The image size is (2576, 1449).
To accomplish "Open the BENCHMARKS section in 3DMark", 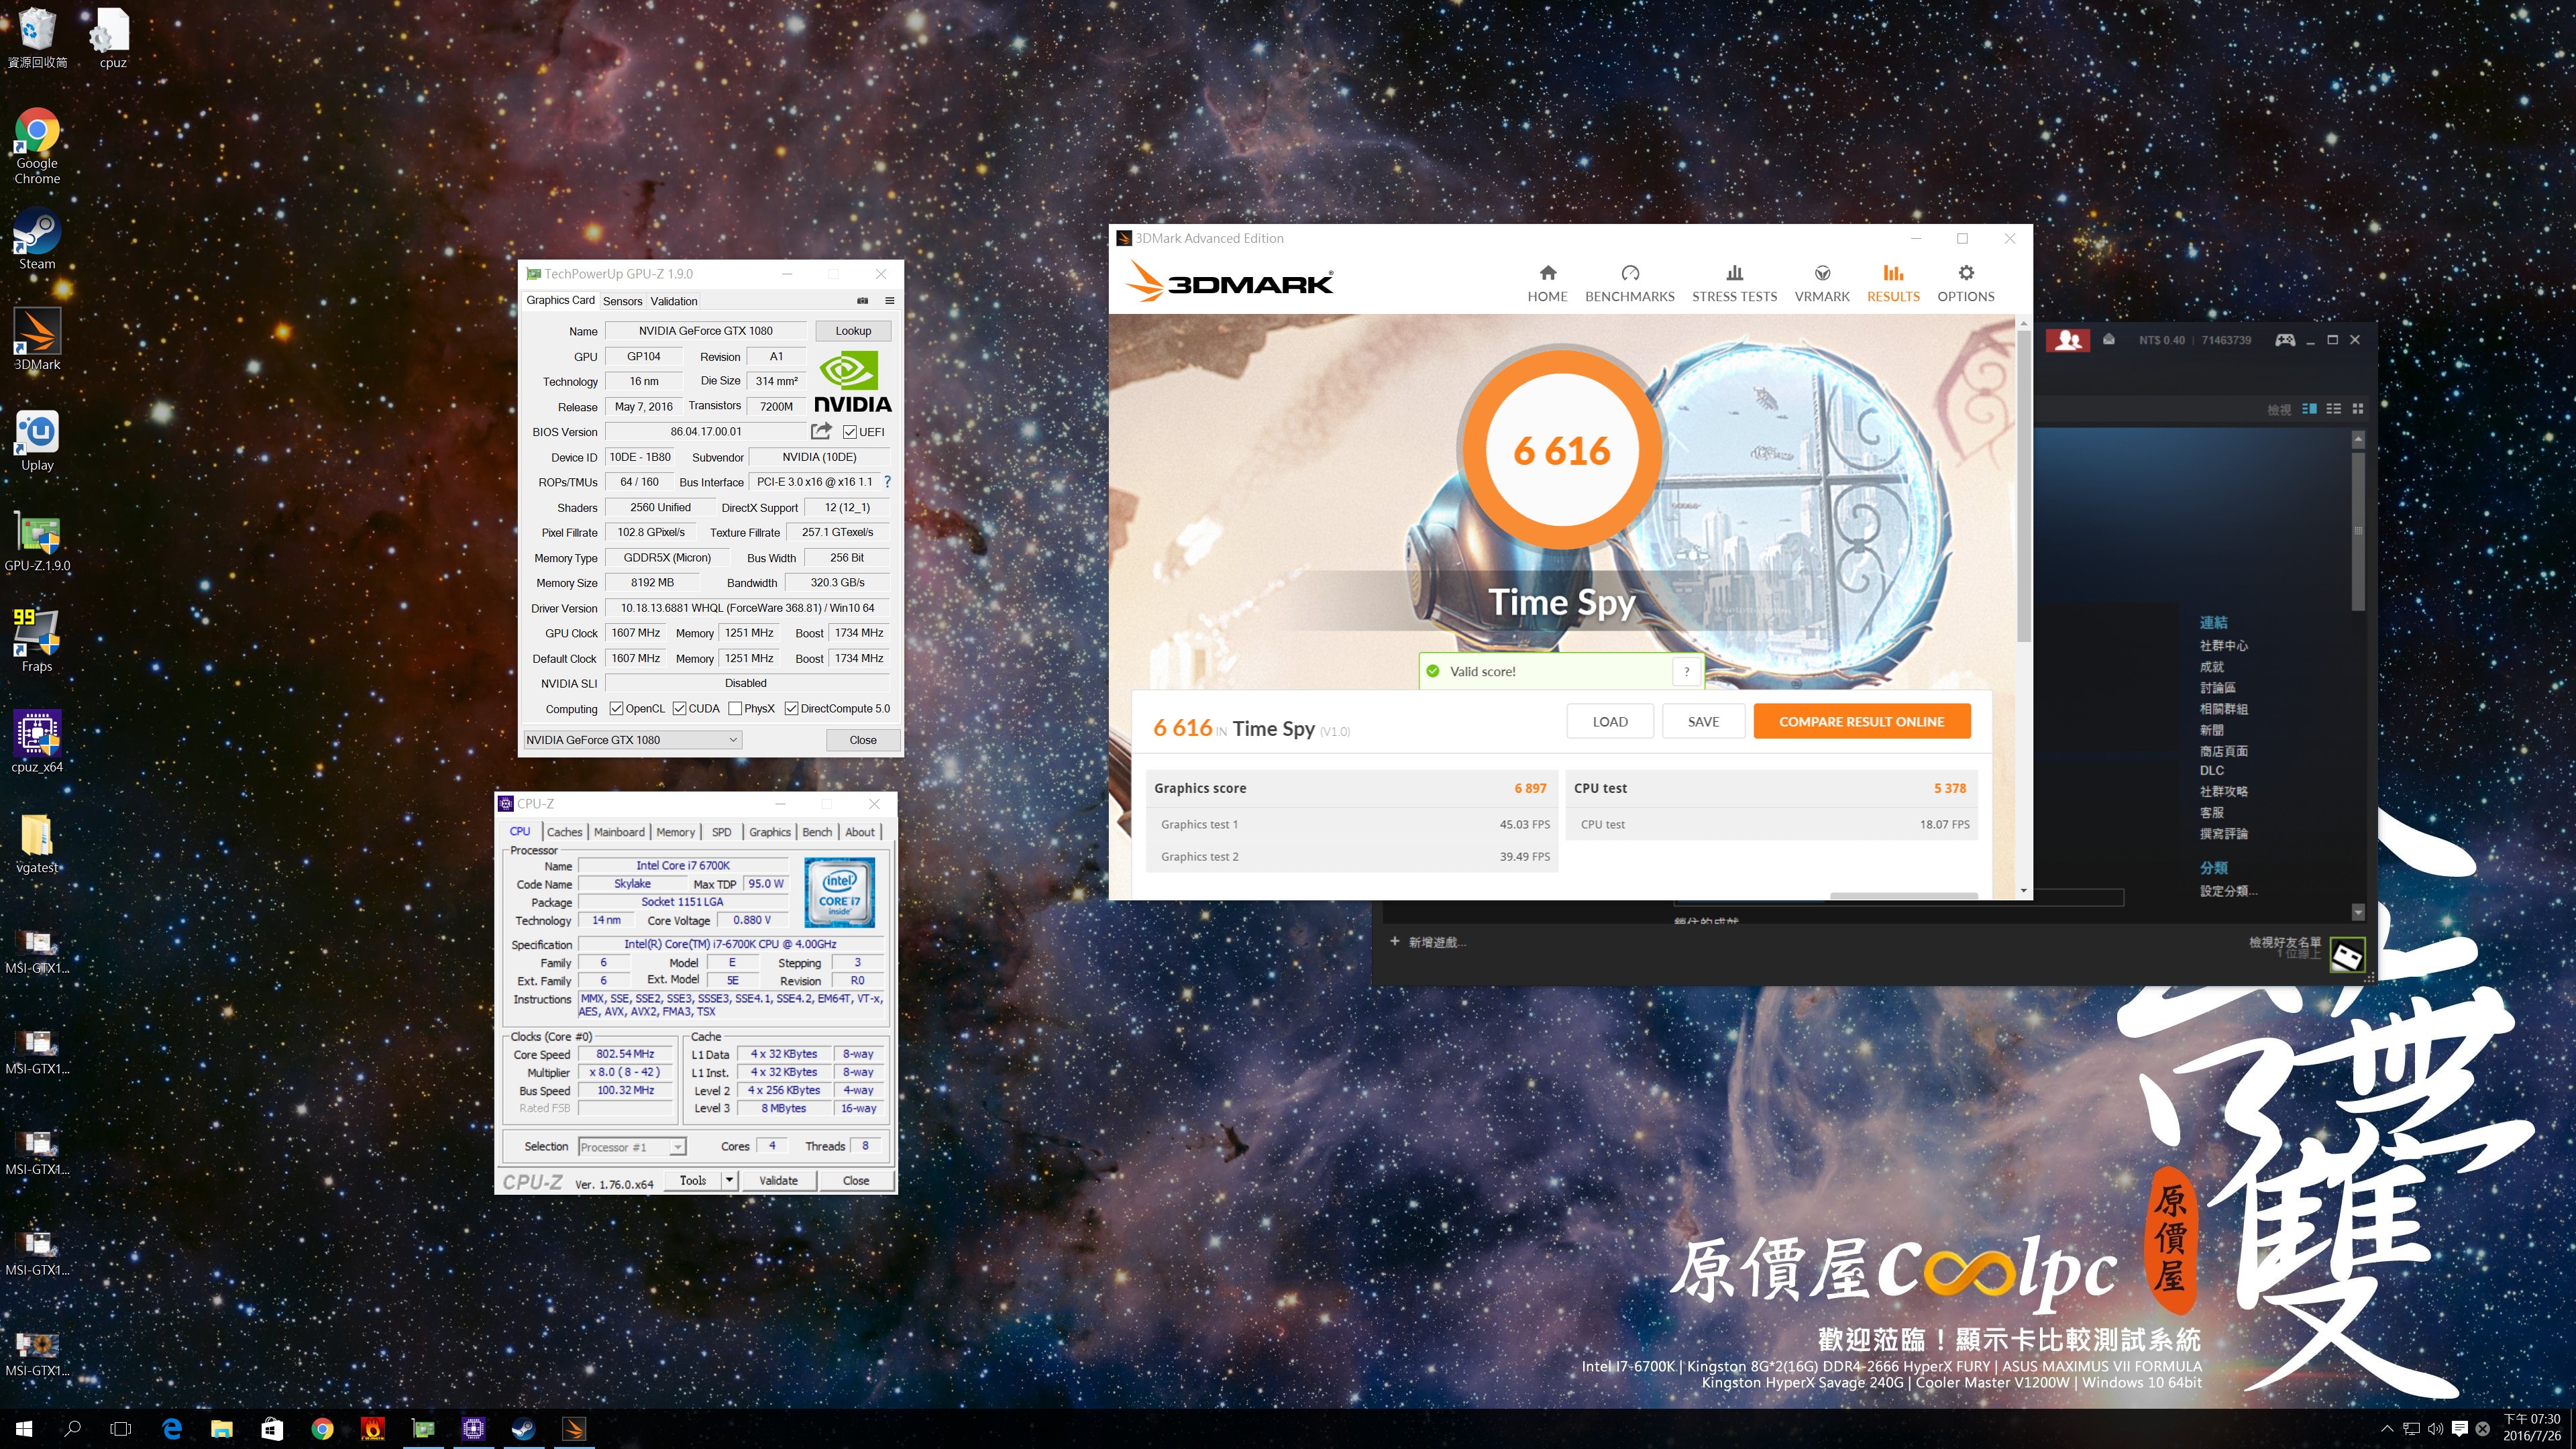I will point(1629,283).
